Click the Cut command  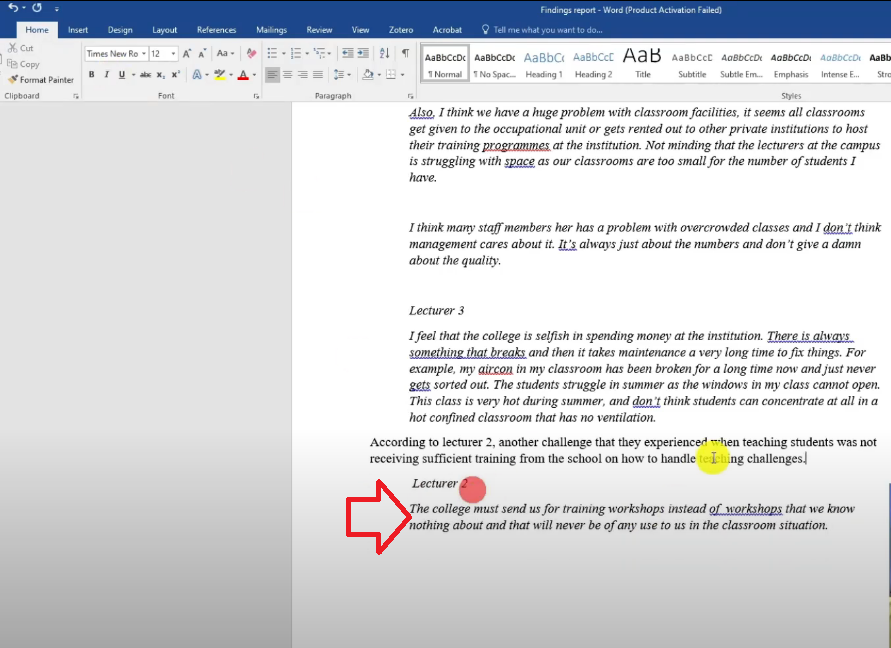tap(20, 48)
